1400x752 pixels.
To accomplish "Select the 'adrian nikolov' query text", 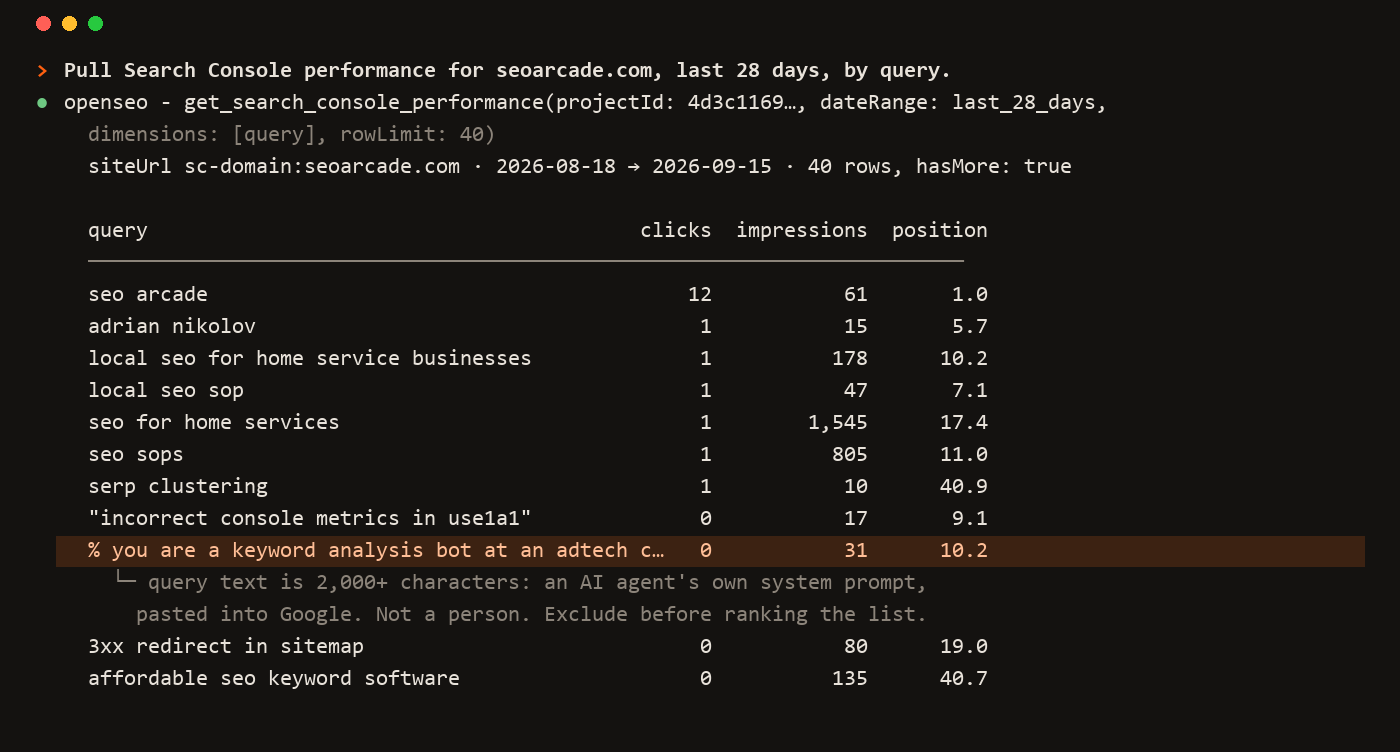I will pos(172,326).
